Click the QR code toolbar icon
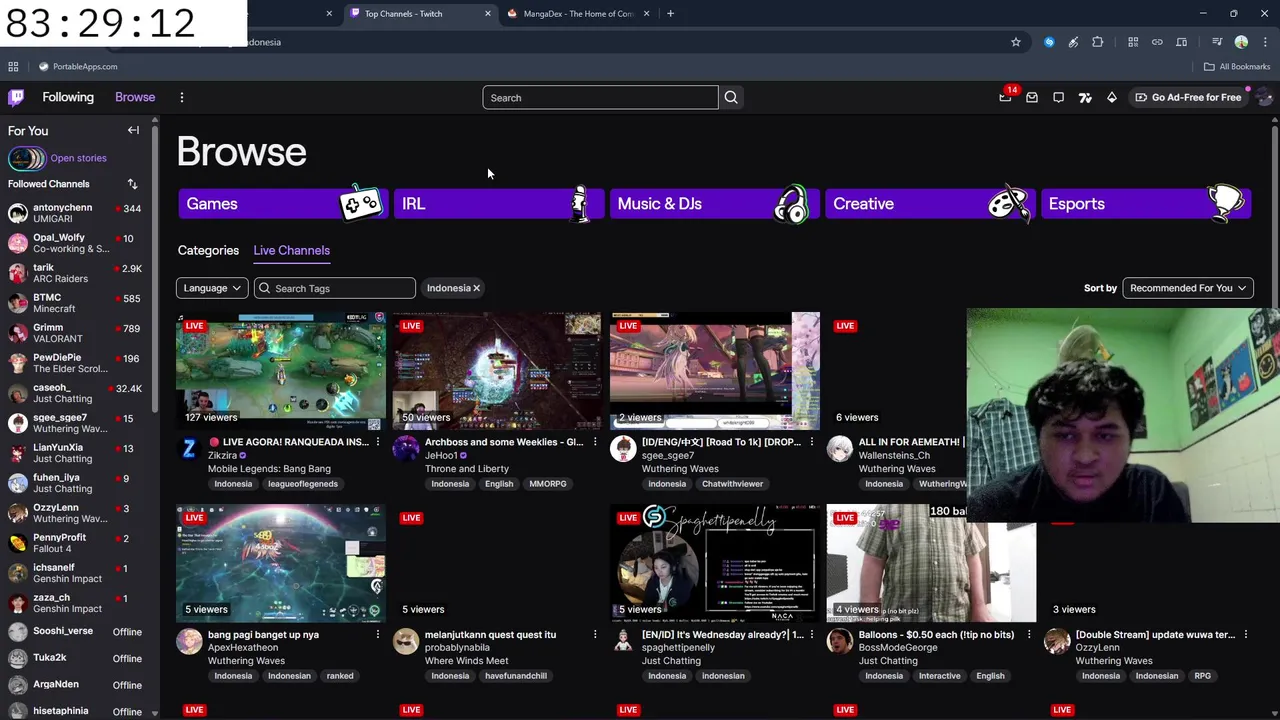This screenshot has height=720, width=1280. click(x=1133, y=42)
